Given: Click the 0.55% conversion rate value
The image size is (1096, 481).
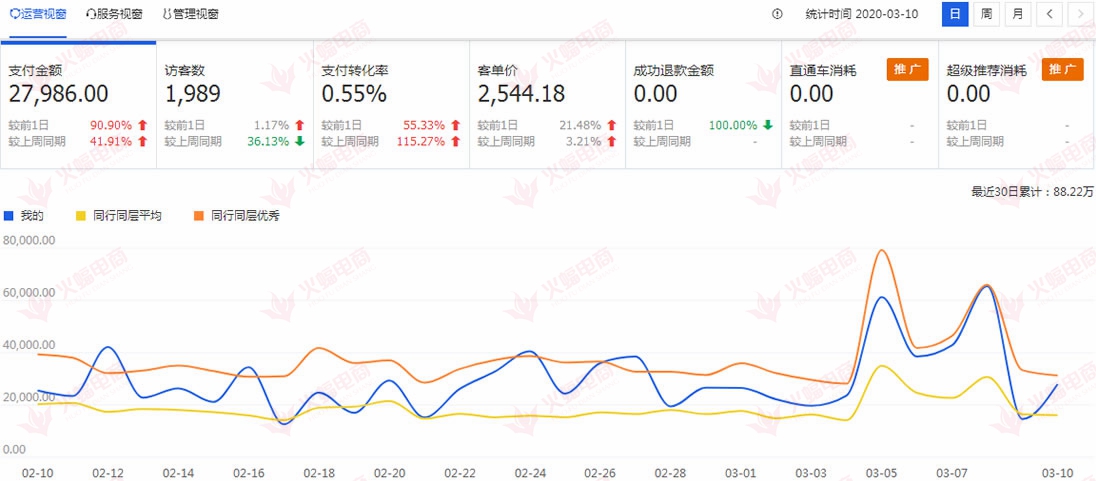Looking at the screenshot, I should 354,94.
